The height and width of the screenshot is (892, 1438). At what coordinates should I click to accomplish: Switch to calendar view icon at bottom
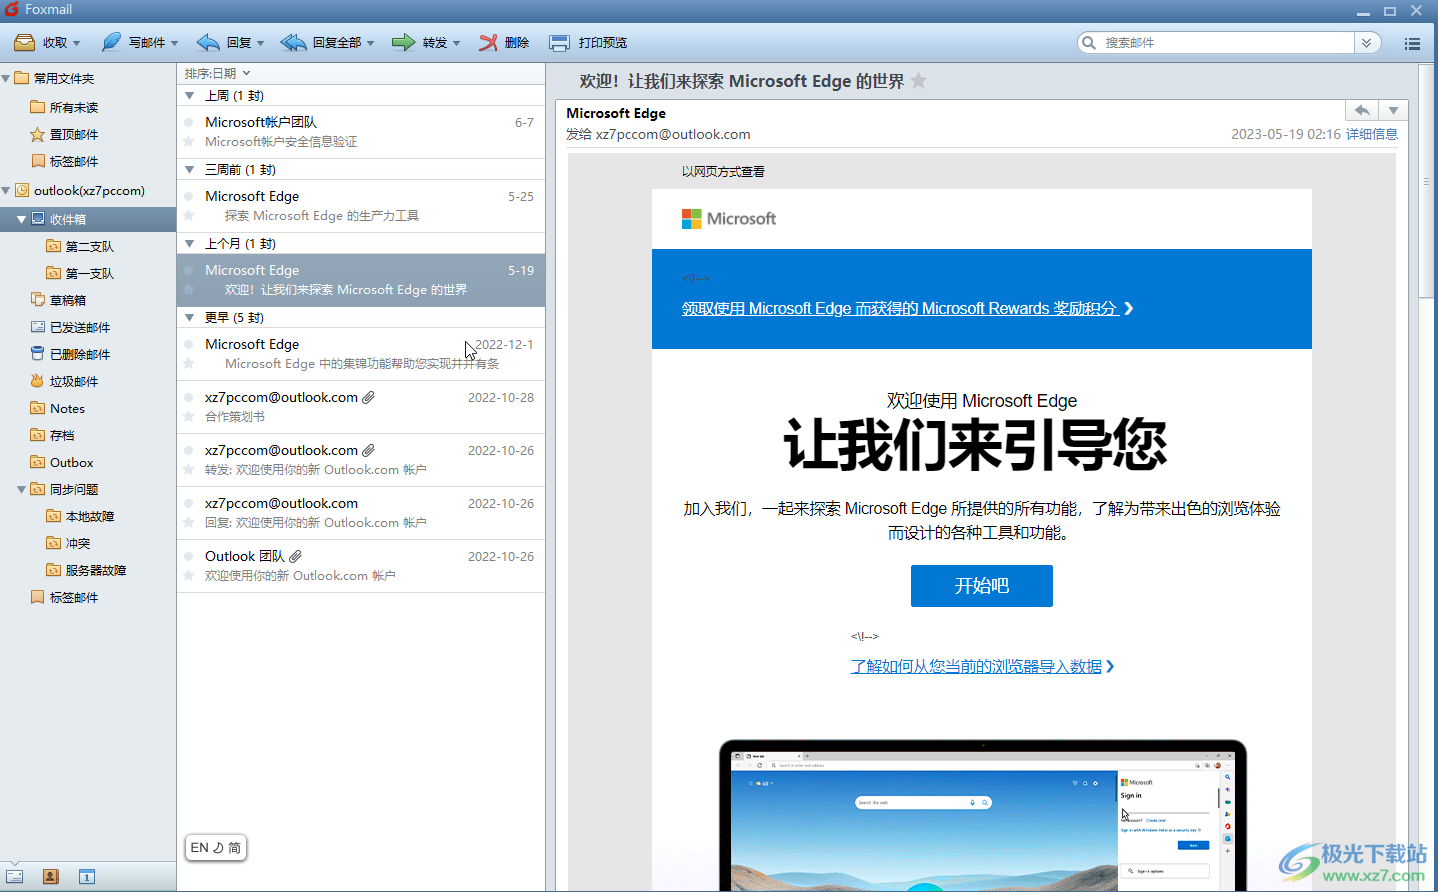pyautogui.click(x=87, y=877)
